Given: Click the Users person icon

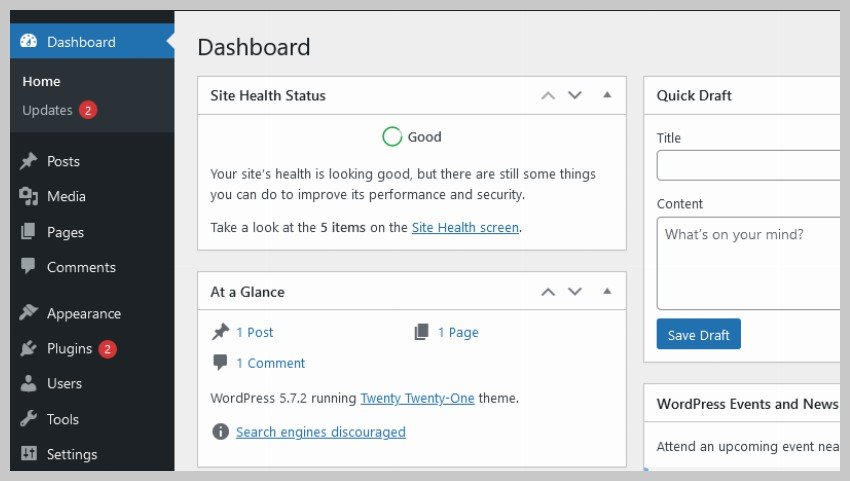Looking at the screenshot, I should [x=28, y=383].
